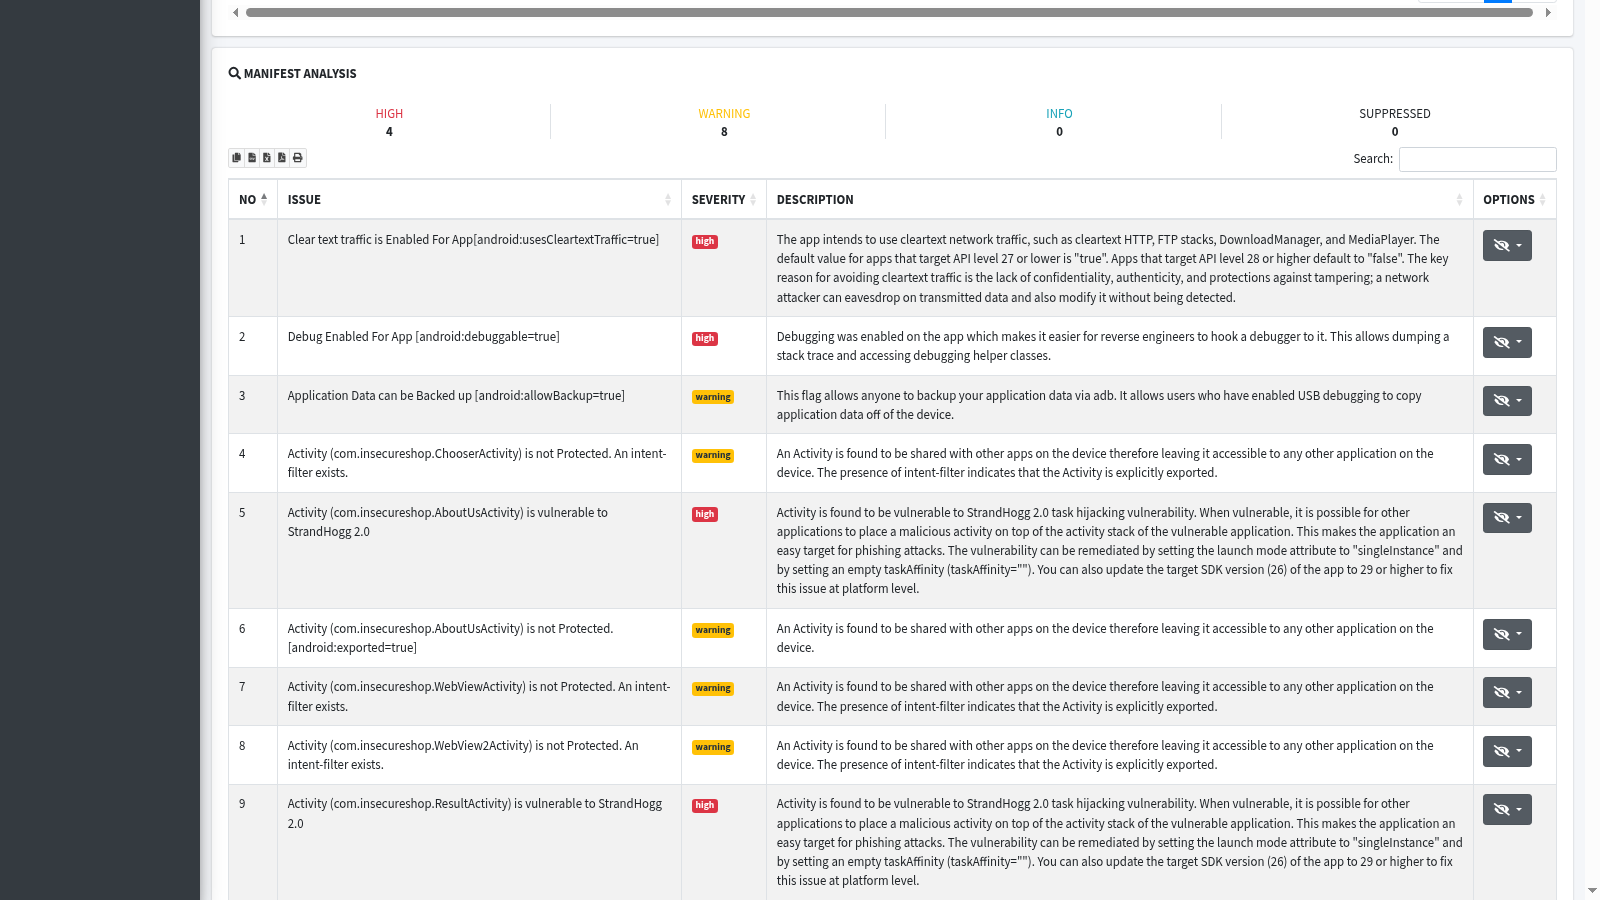Click the warning badge for WebView2Activity row
Viewport: 1600px width, 900px height.
[x=713, y=747]
